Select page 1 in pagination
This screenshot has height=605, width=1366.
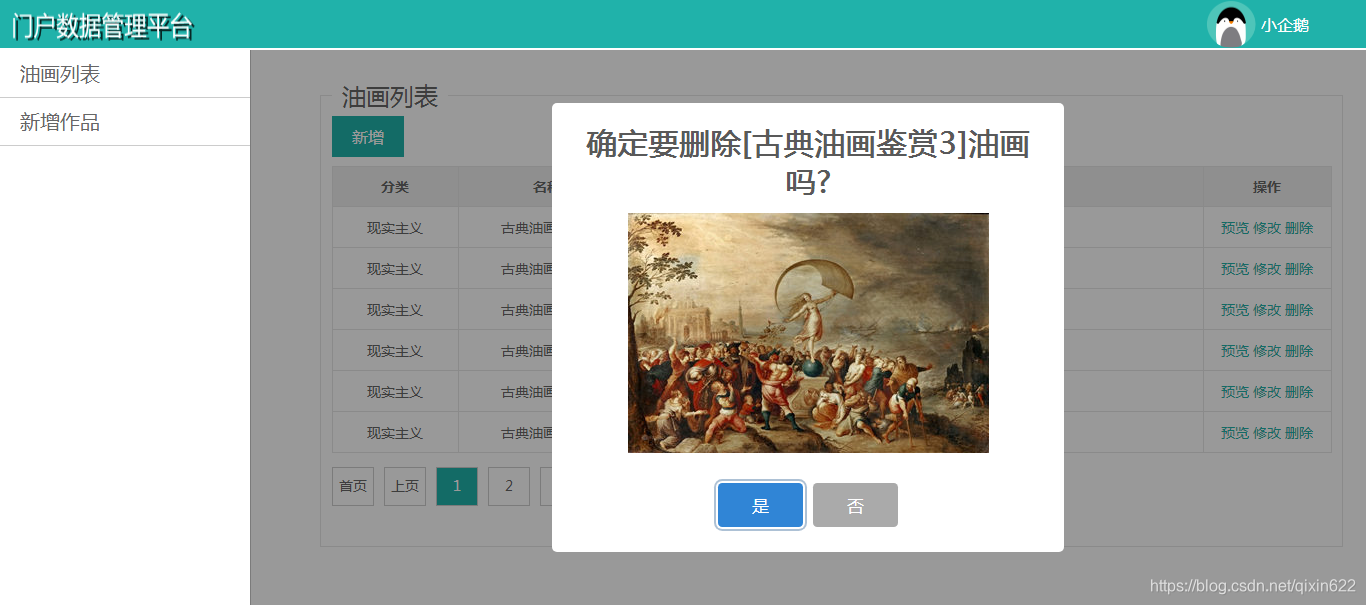click(x=457, y=486)
